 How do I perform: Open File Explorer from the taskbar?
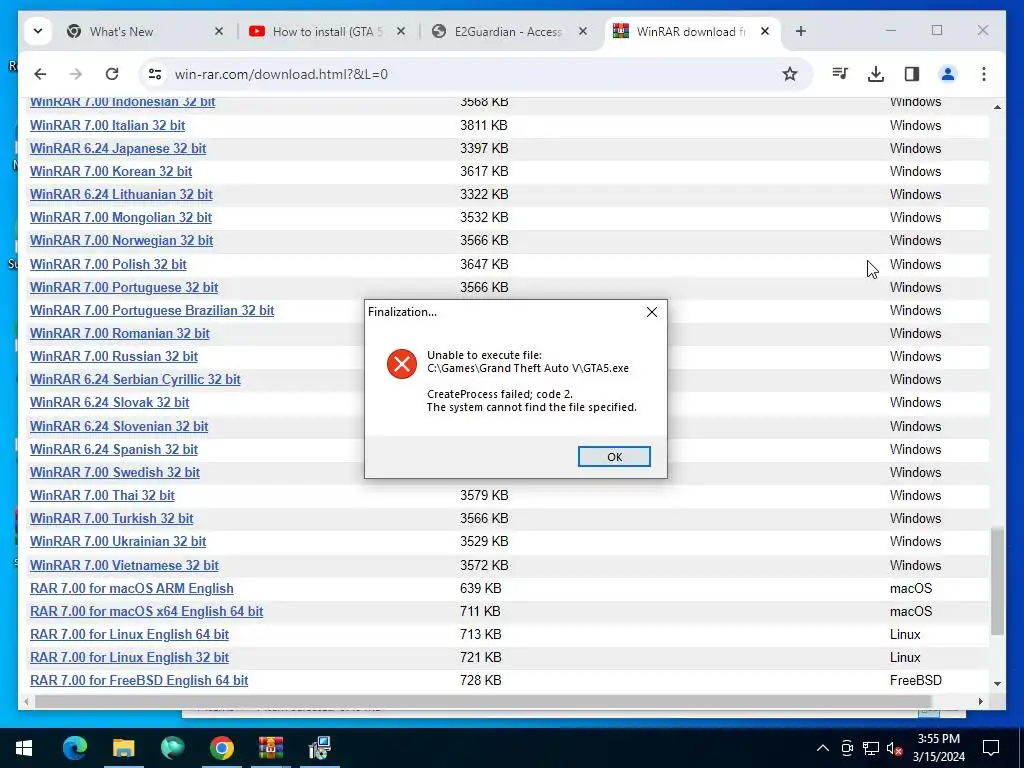point(123,748)
